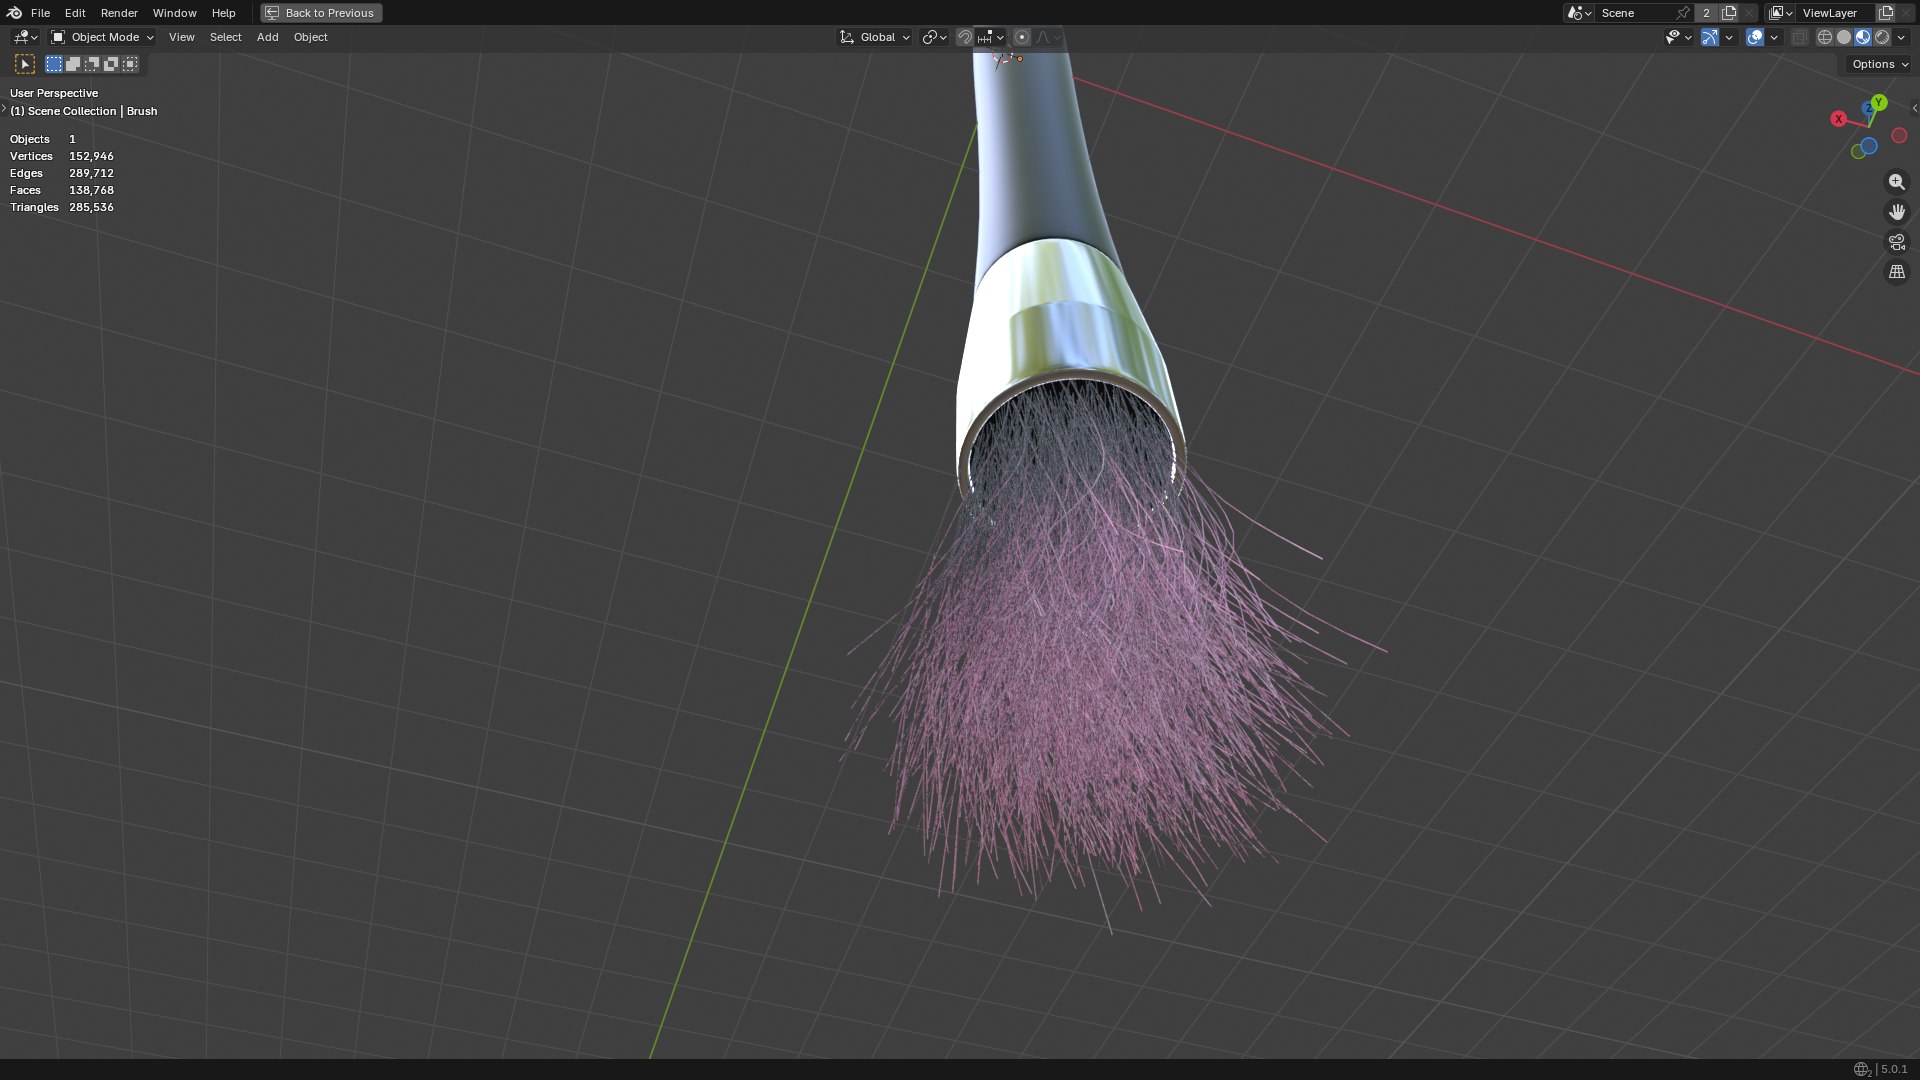Click the X axis in navigation gizmo

(x=1838, y=119)
